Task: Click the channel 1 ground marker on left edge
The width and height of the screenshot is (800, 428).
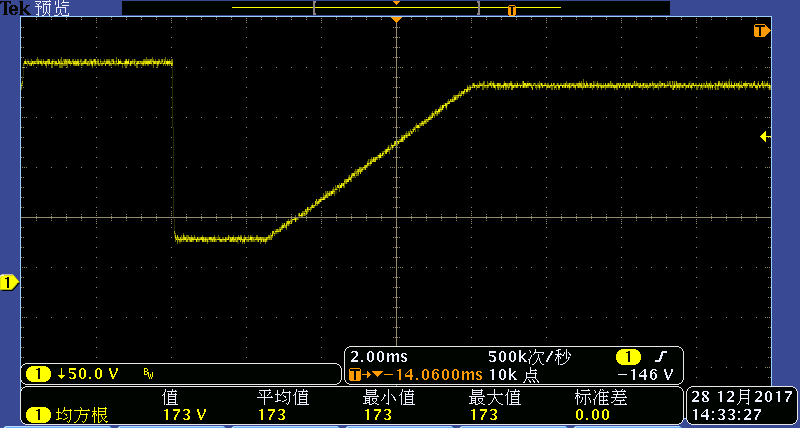Action: [9, 283]
